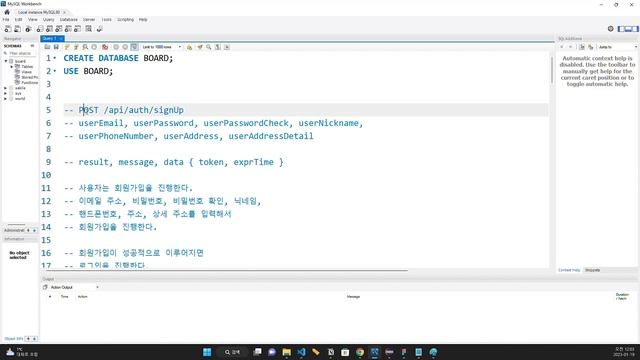
Task: Collapse the board schema node
Action: (6, 61)
